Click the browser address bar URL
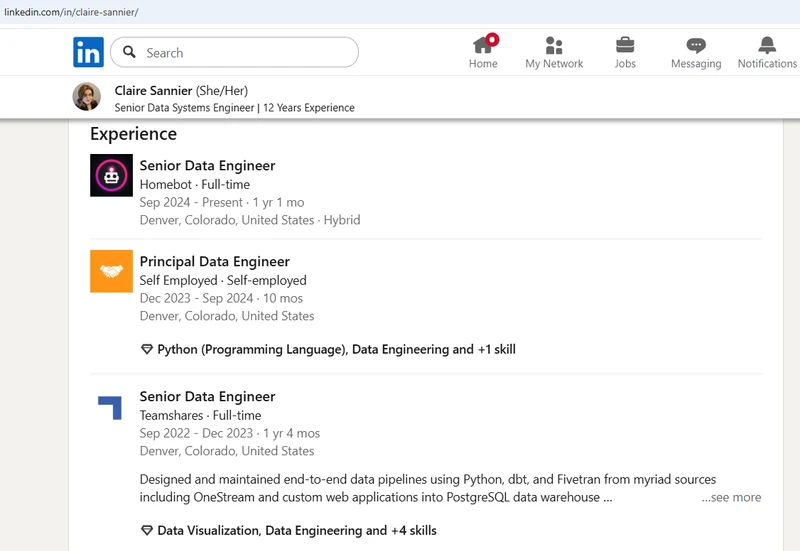The height and width of the screenshot is (551, 800). click(x=70, y=11)
